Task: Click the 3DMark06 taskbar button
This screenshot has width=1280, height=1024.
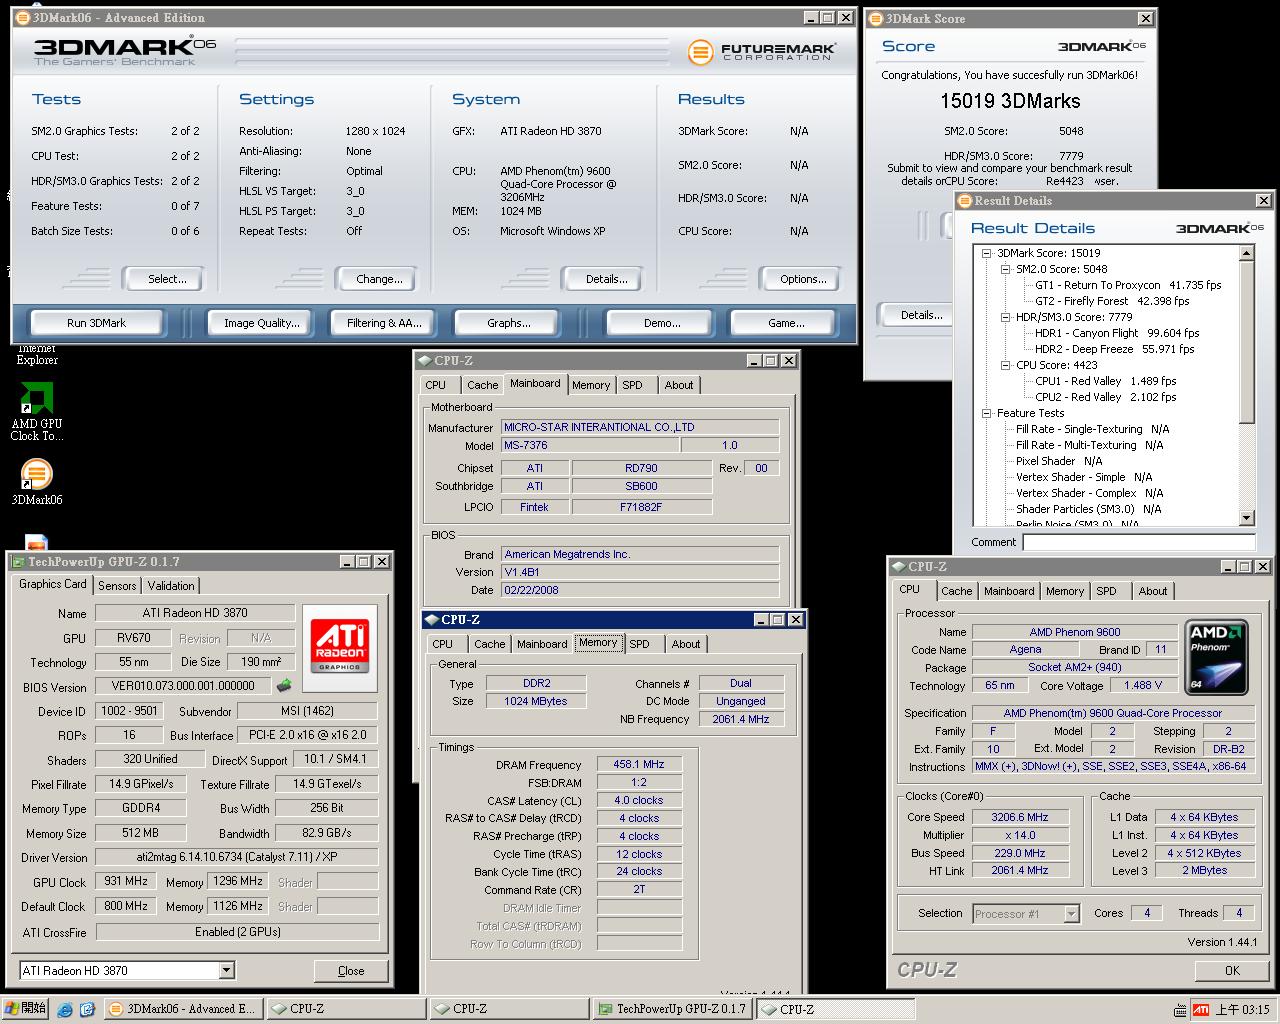Action: (x=183, y=1009)
